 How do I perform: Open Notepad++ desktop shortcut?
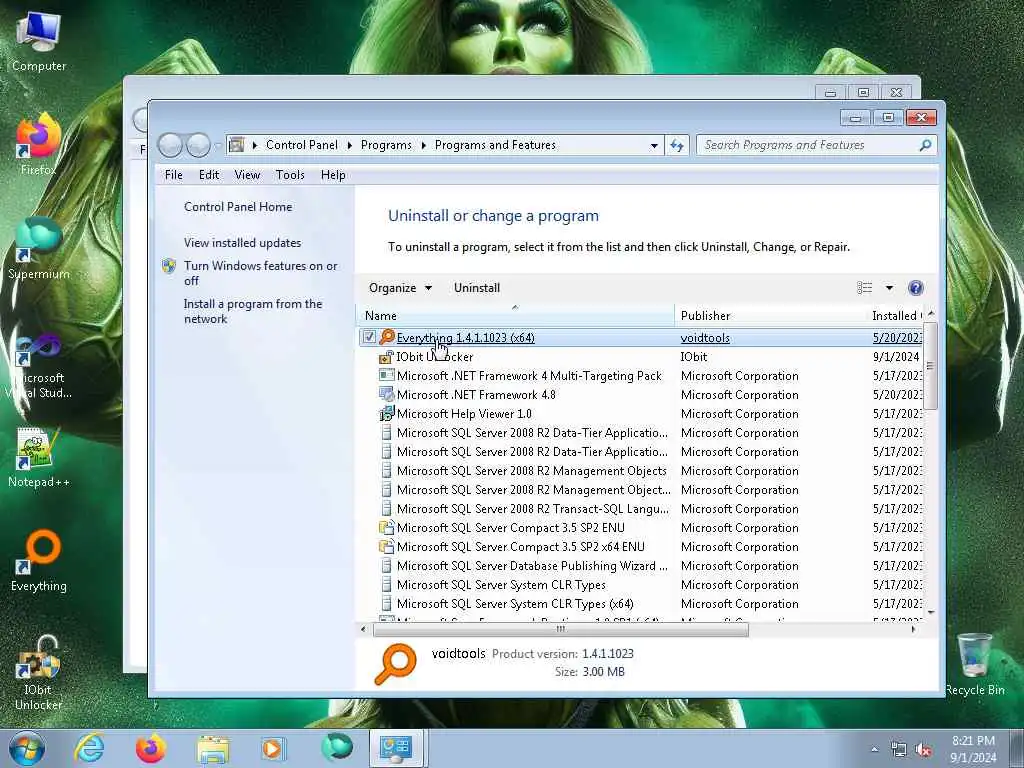[39, 457]
